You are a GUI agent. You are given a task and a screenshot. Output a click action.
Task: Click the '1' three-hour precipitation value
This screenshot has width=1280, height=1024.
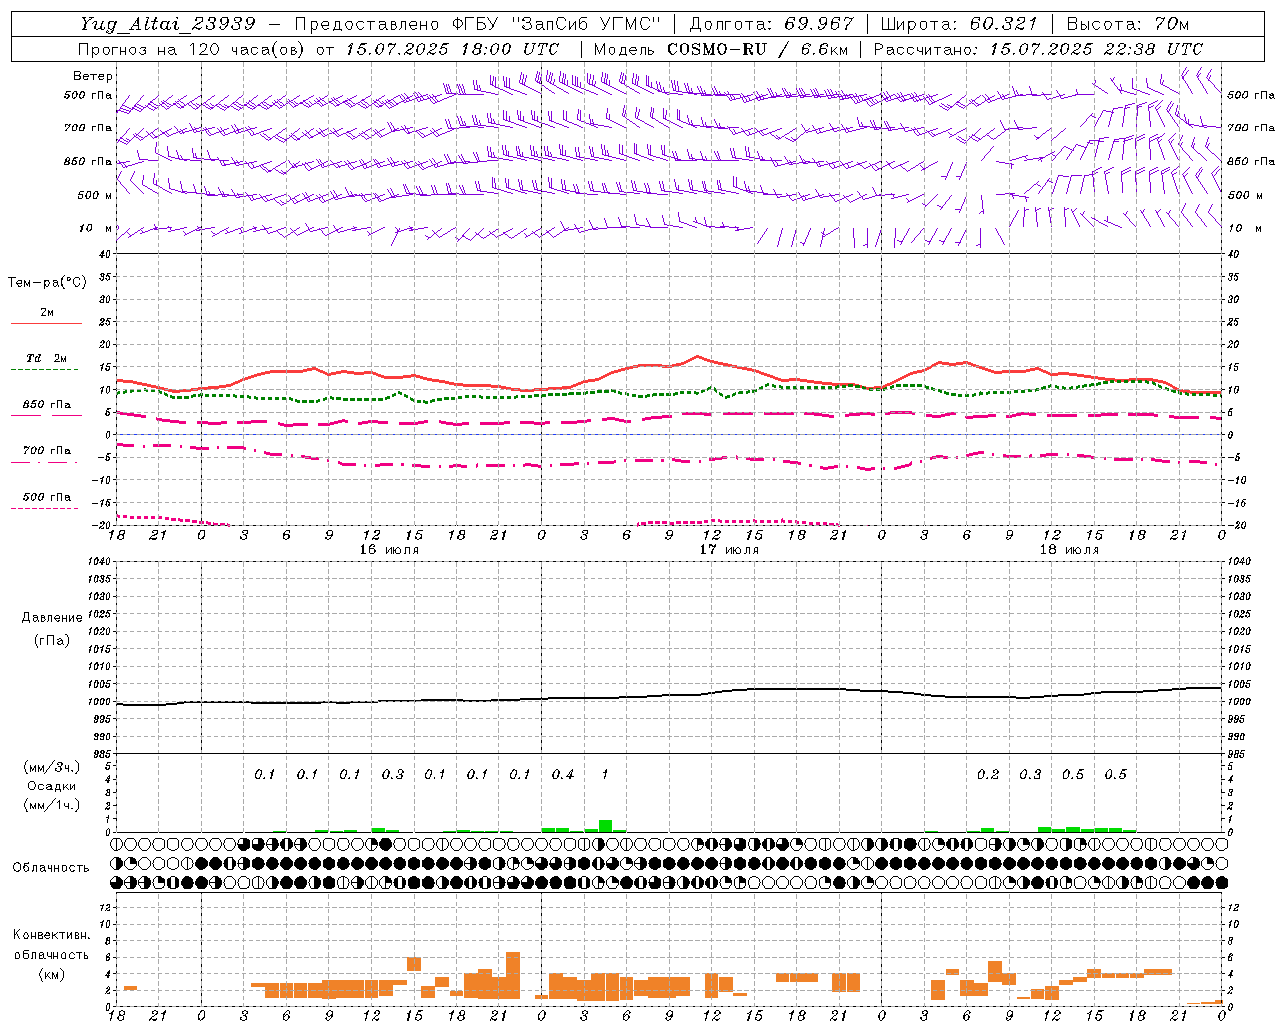(605, 775)
